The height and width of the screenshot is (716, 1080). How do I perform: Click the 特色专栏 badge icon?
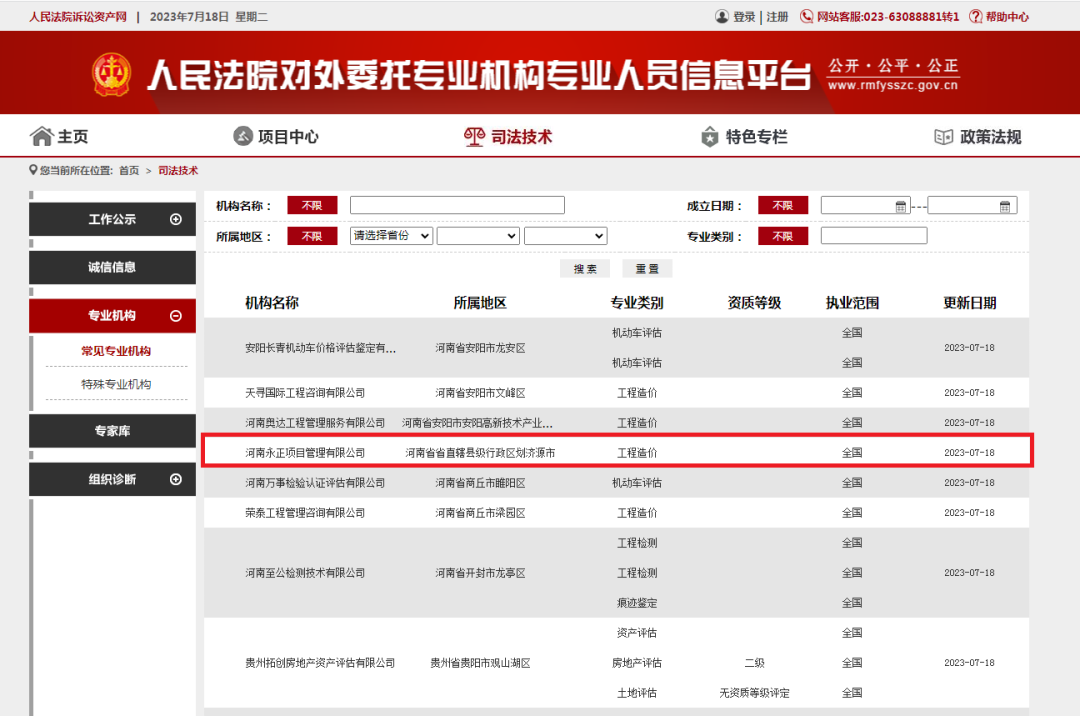709,137
